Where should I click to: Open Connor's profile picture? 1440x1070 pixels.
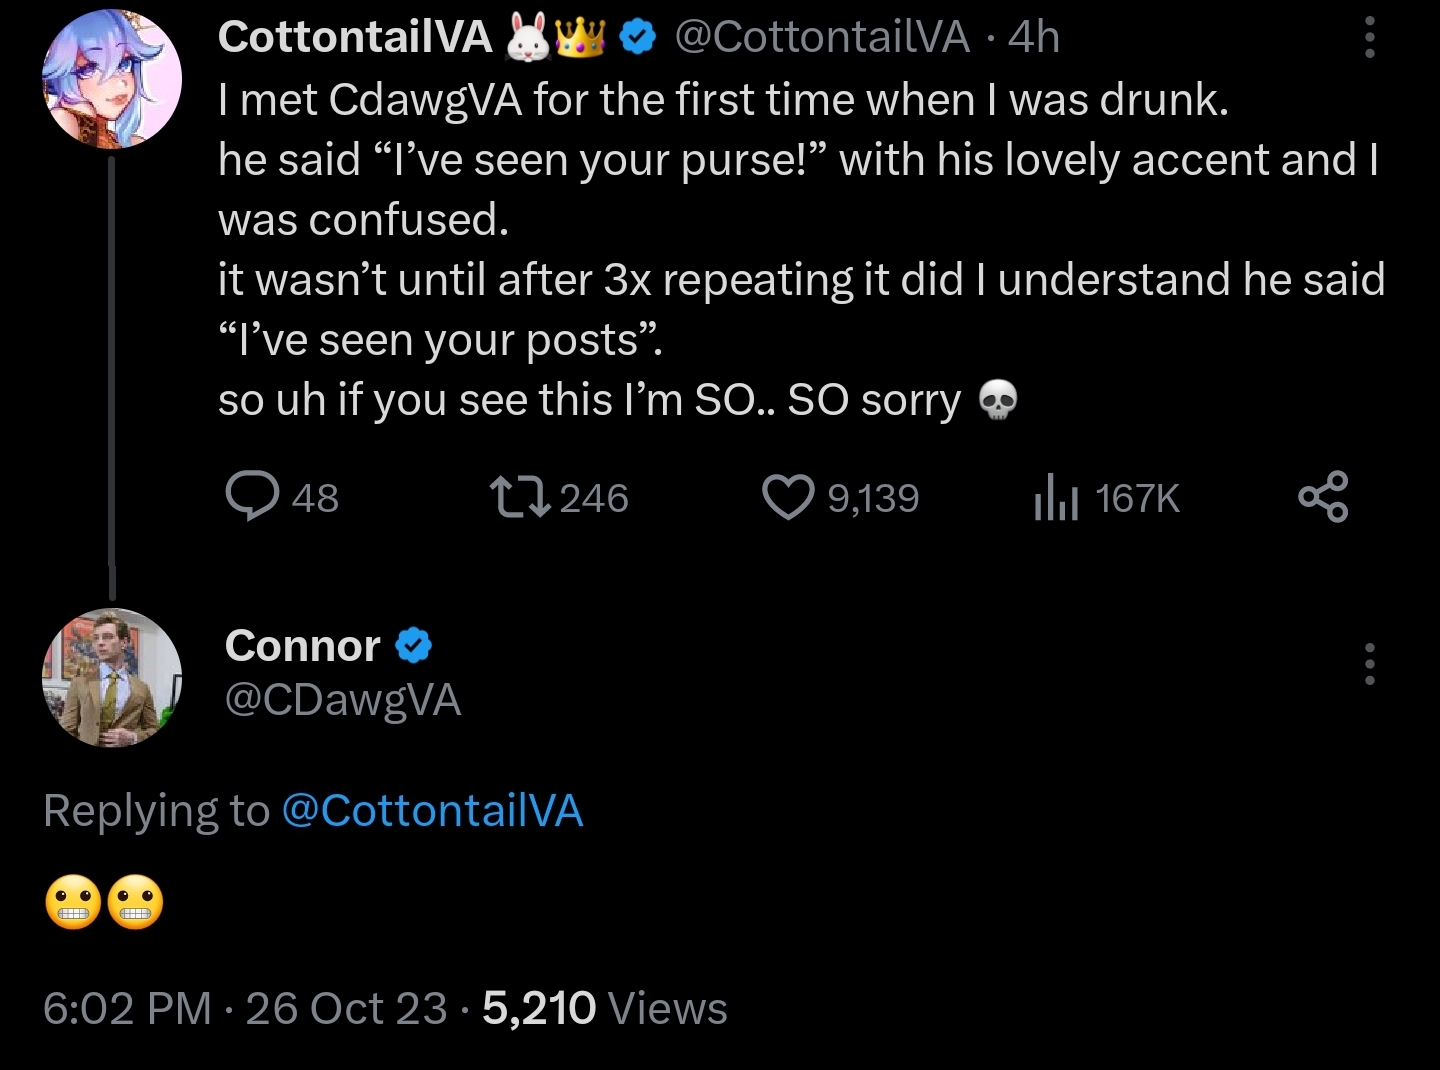[x=112, y=677]
